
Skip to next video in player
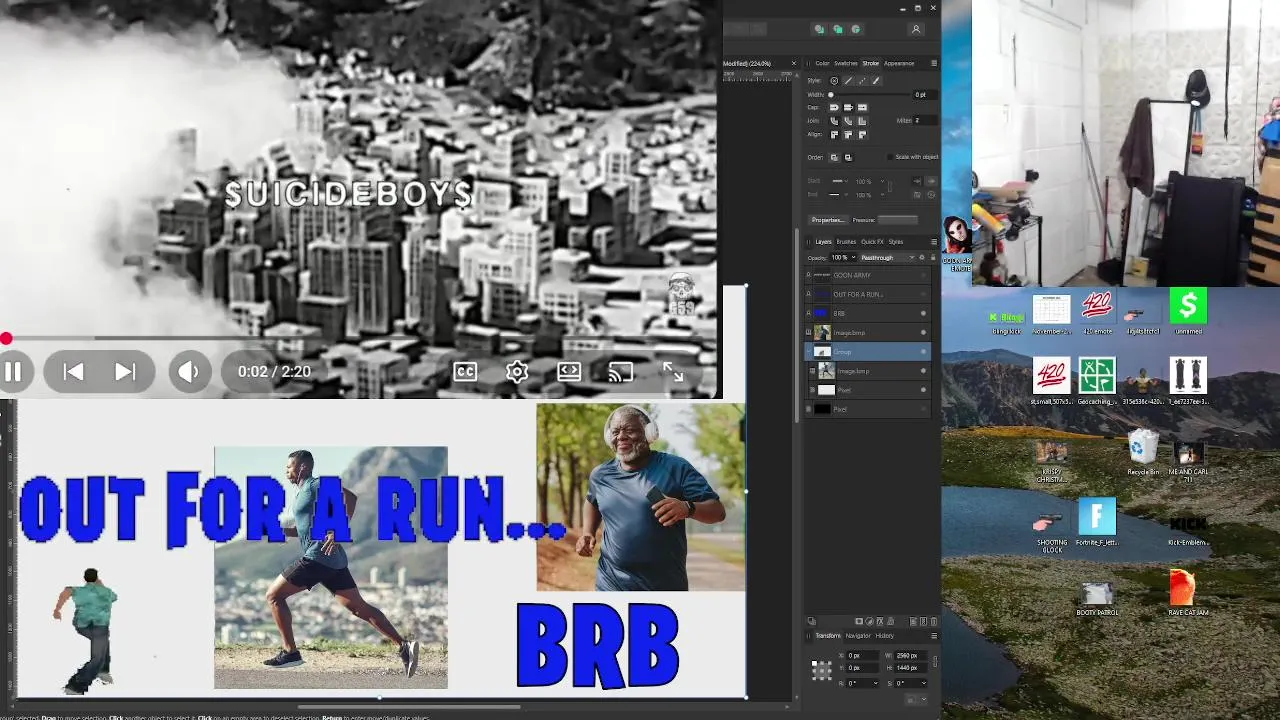[125, 371]
